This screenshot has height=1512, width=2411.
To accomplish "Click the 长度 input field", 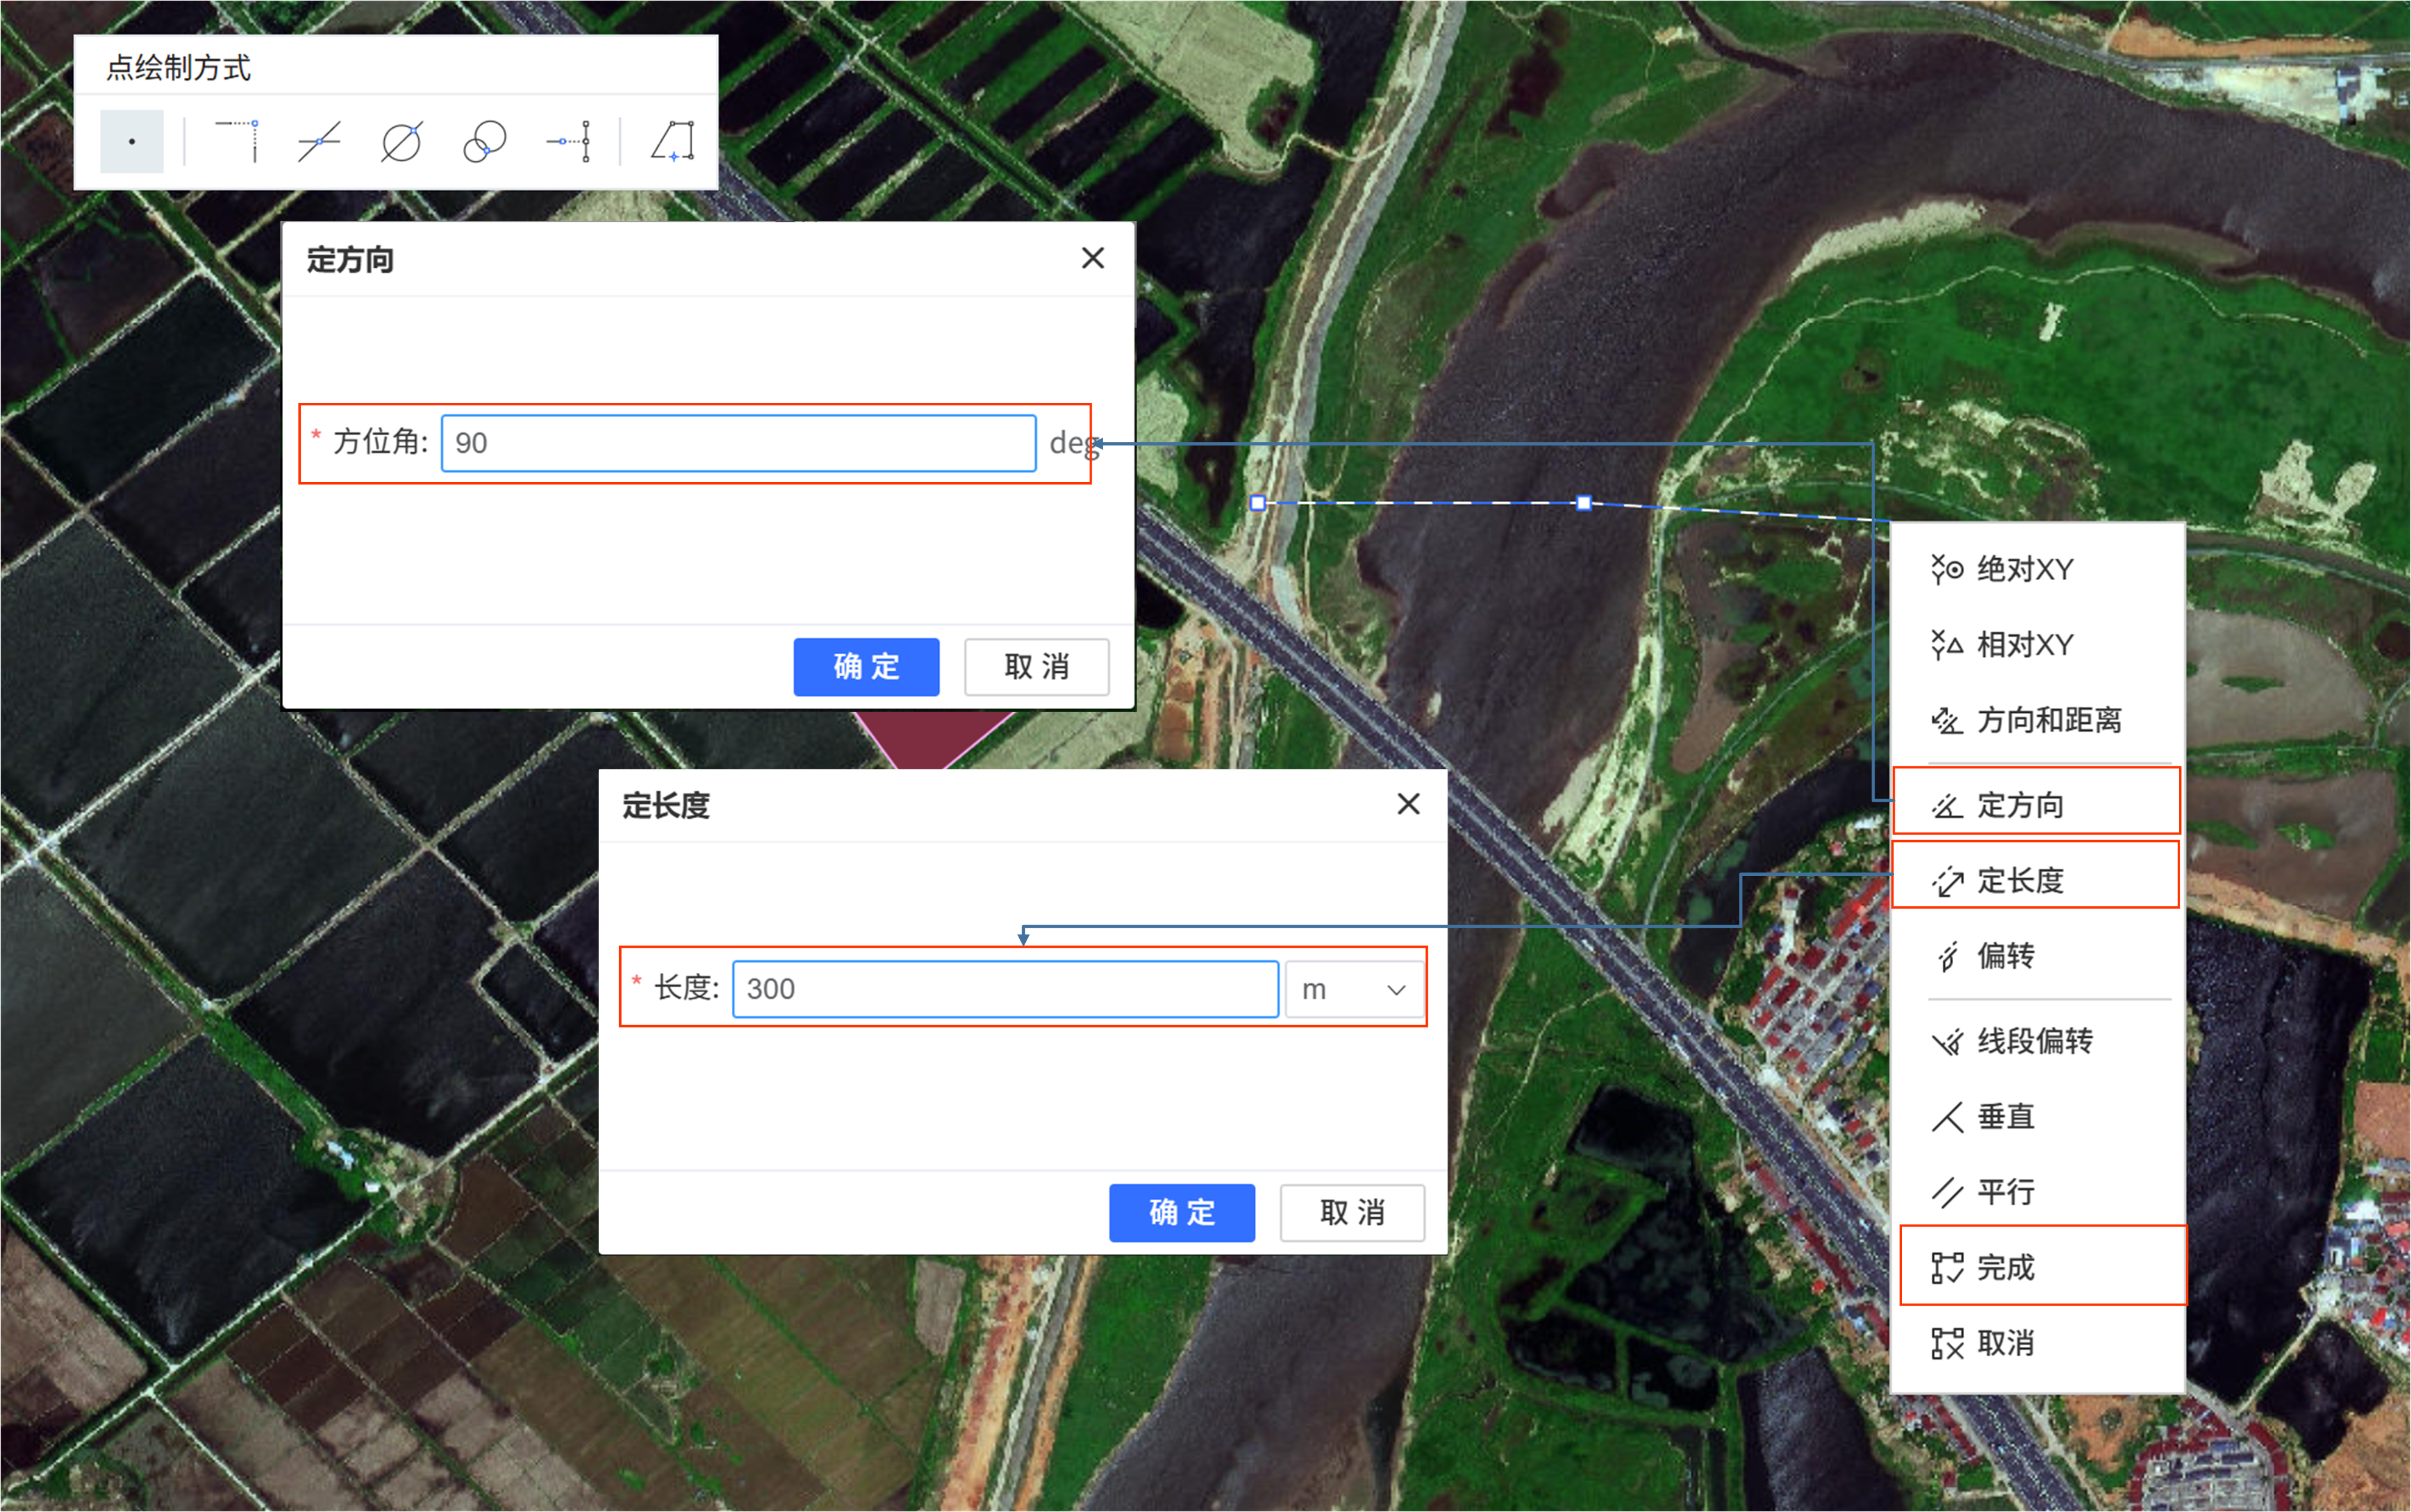I will pos(1005,989).
